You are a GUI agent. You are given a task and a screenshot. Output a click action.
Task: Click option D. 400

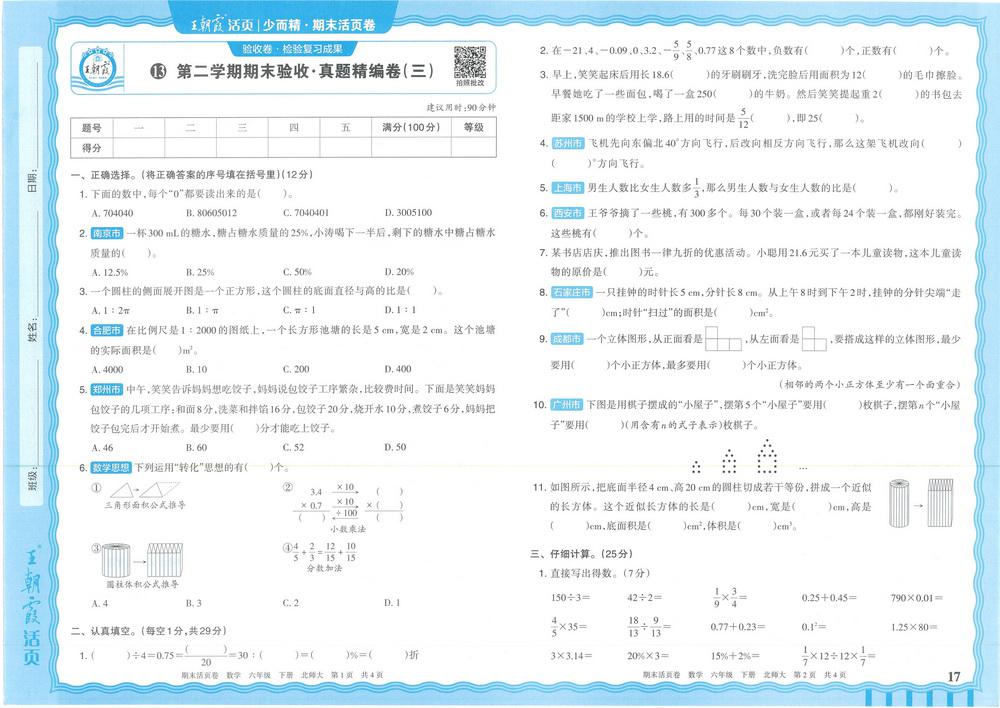tap(398, 369)
